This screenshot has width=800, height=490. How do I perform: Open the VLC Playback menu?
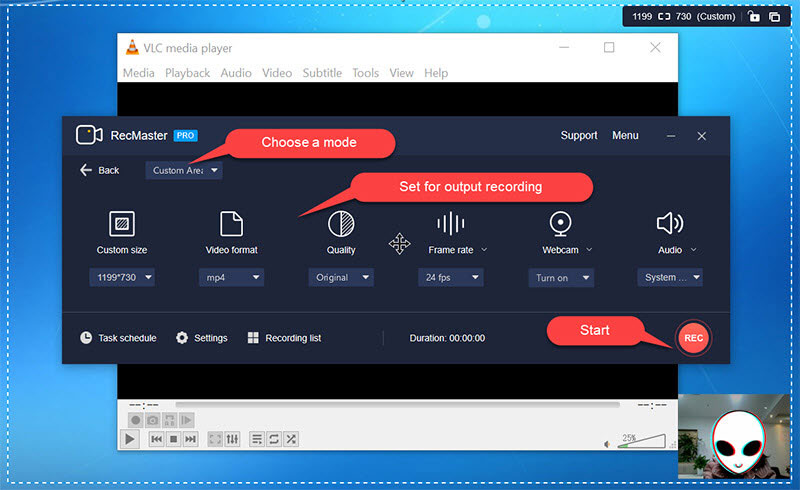click(187, 73)
